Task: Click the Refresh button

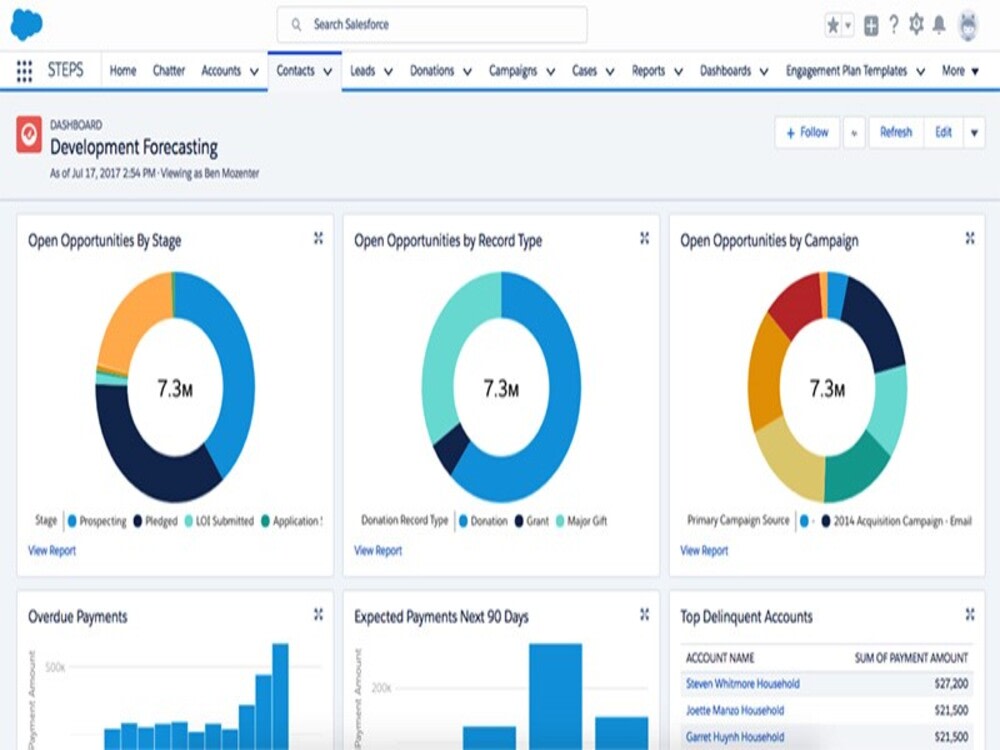Action: [895, 132]
